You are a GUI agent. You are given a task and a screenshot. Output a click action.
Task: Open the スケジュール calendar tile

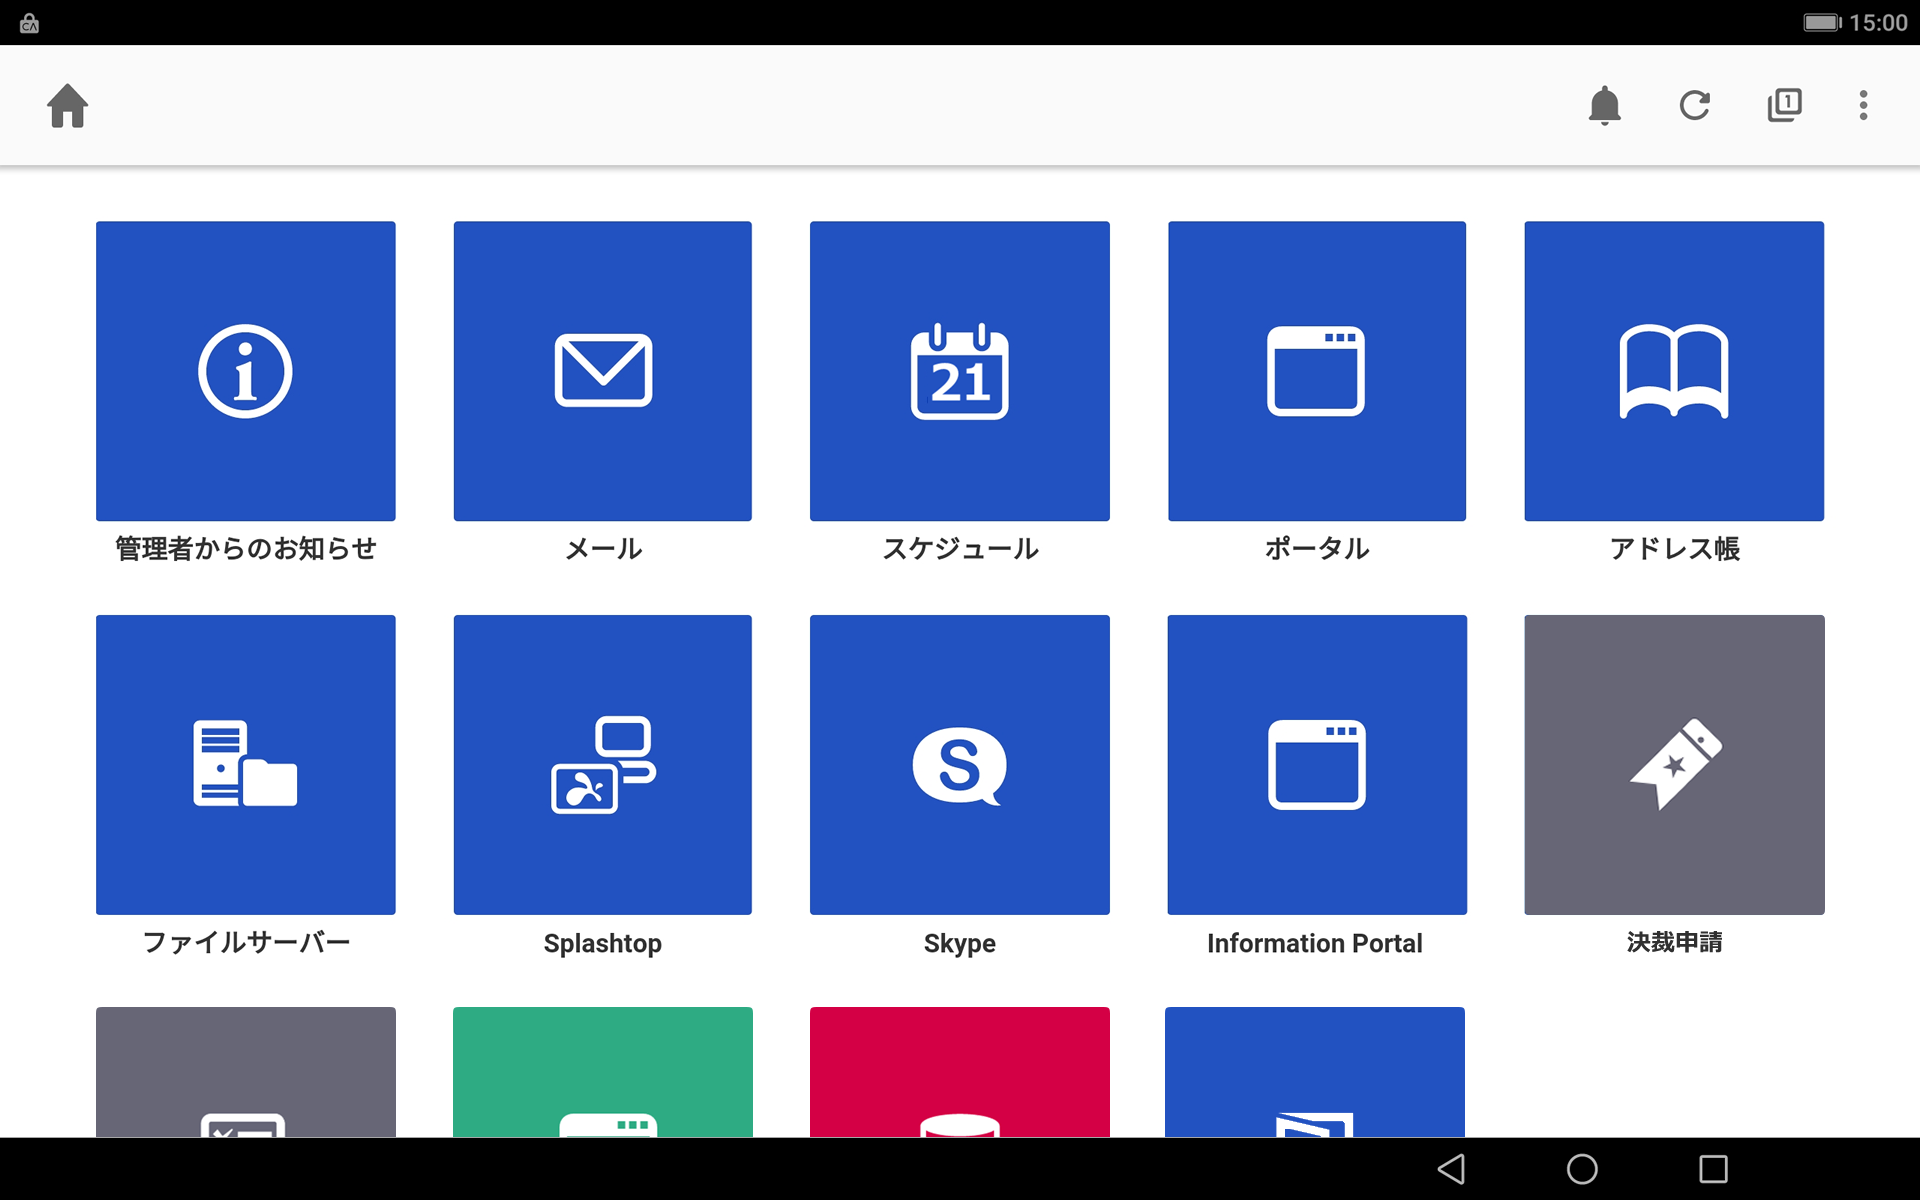[x=960, y=371]
